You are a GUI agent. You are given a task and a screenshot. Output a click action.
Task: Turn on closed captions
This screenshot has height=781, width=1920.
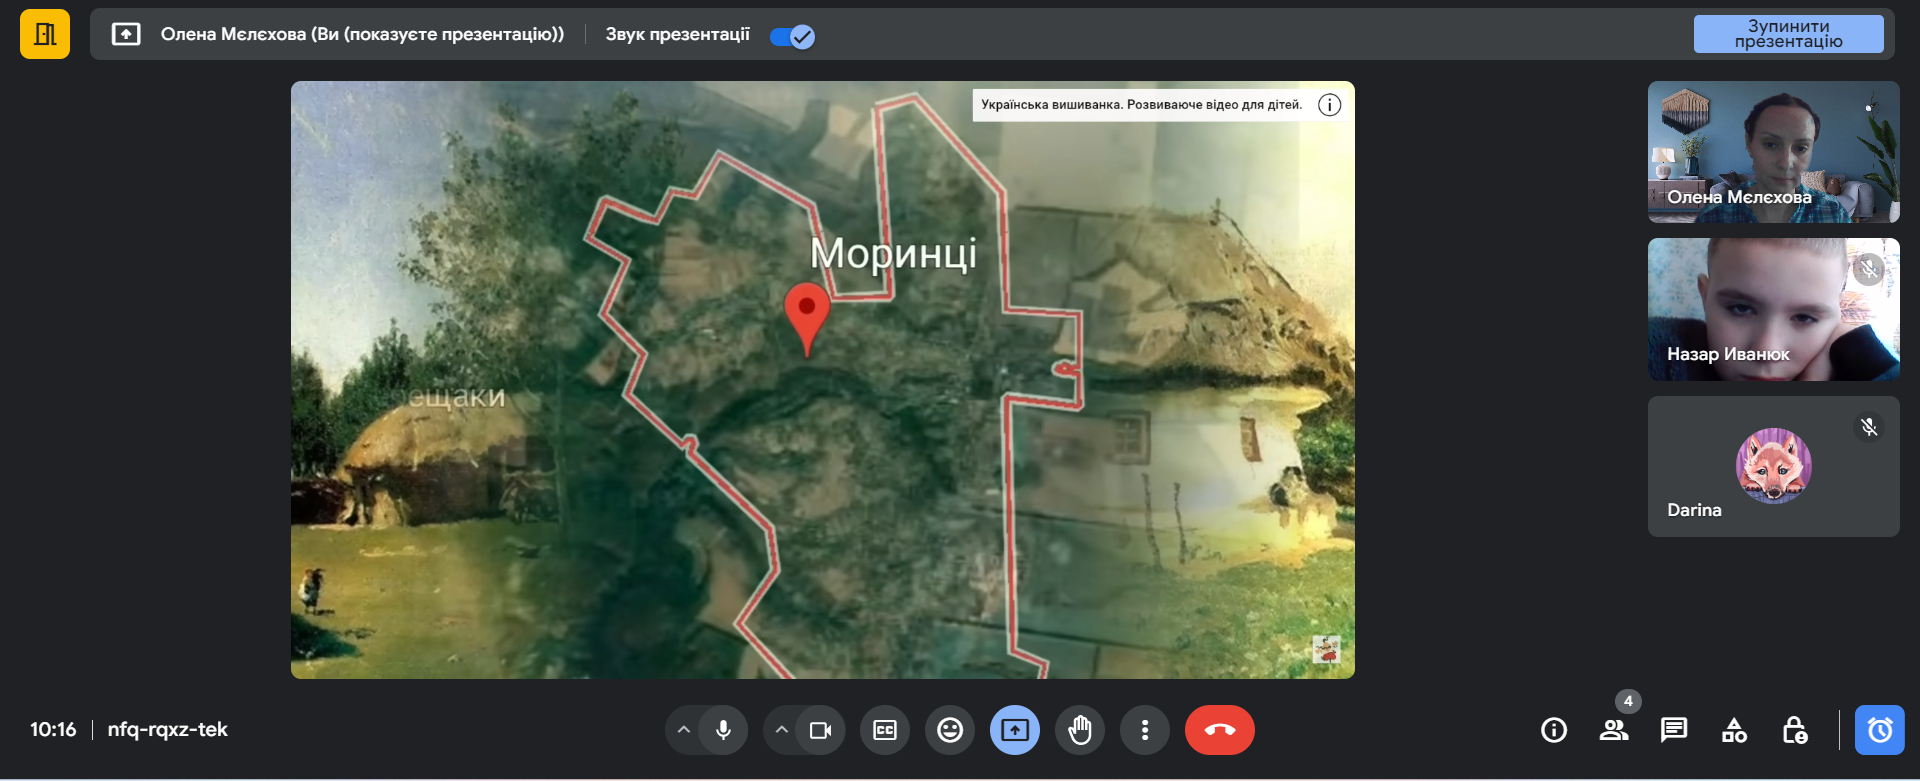point(885,730)
